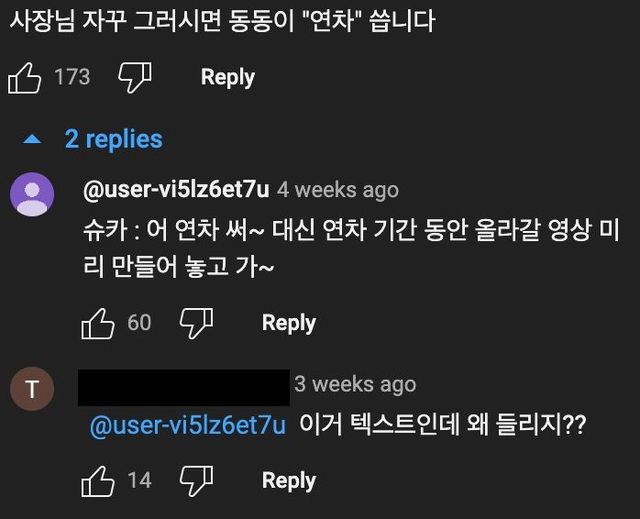Image resolution: width=640 pixels, height=519 pixels.
Task: Dislike the reply starting with 슈카
Action: 196,322
